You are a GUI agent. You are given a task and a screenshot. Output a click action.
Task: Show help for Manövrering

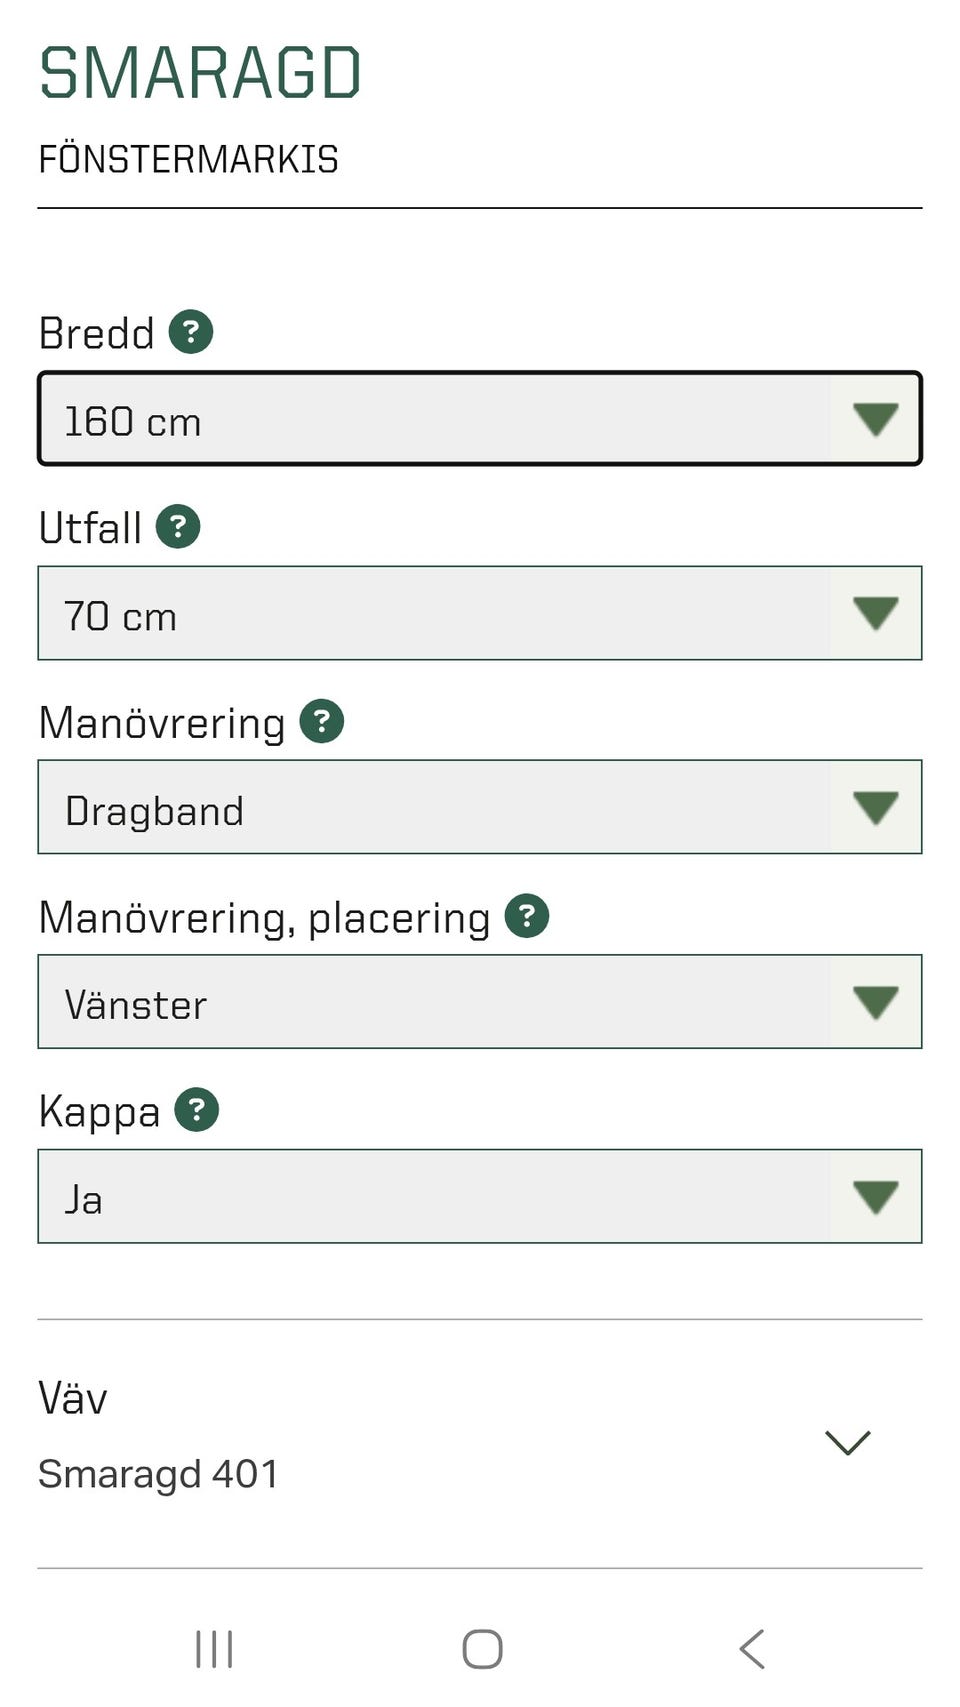322,721
